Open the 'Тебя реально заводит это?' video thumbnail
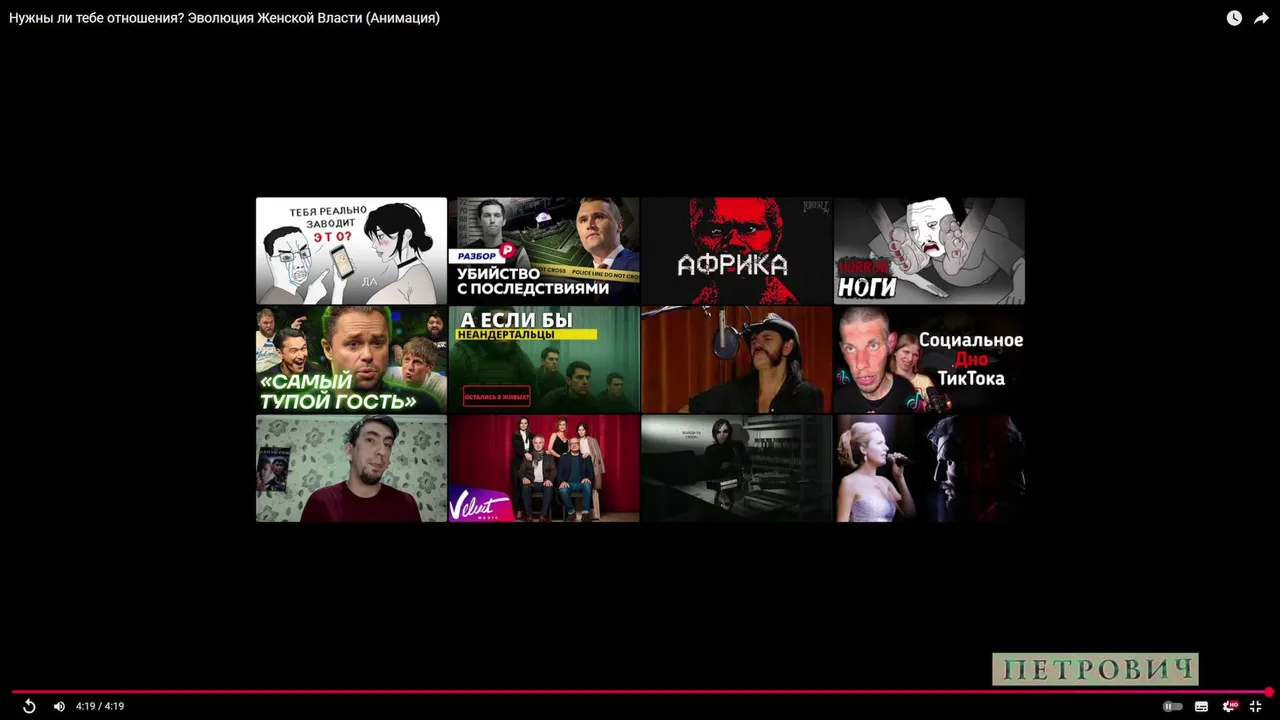The image size is (1280, 720). [351, 250]
